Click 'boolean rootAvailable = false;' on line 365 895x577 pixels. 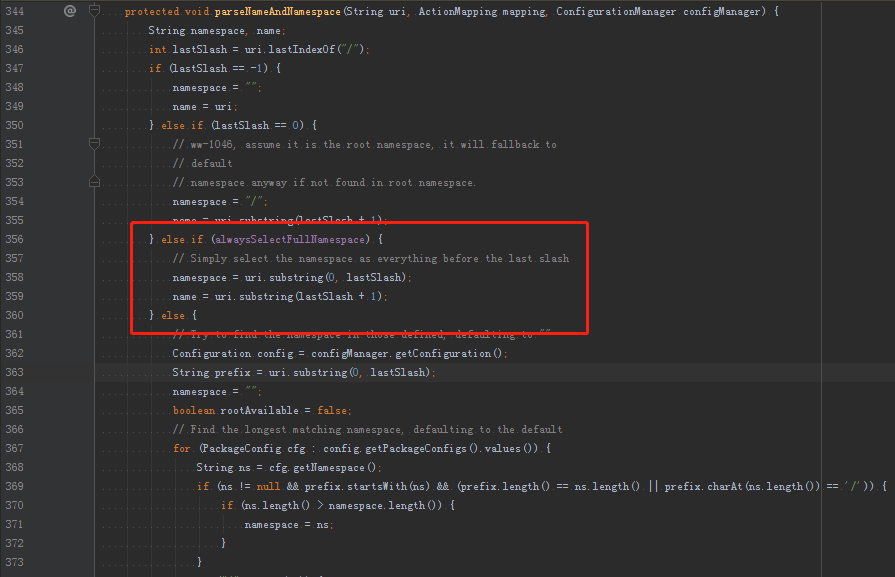click(x=262, y=410)
